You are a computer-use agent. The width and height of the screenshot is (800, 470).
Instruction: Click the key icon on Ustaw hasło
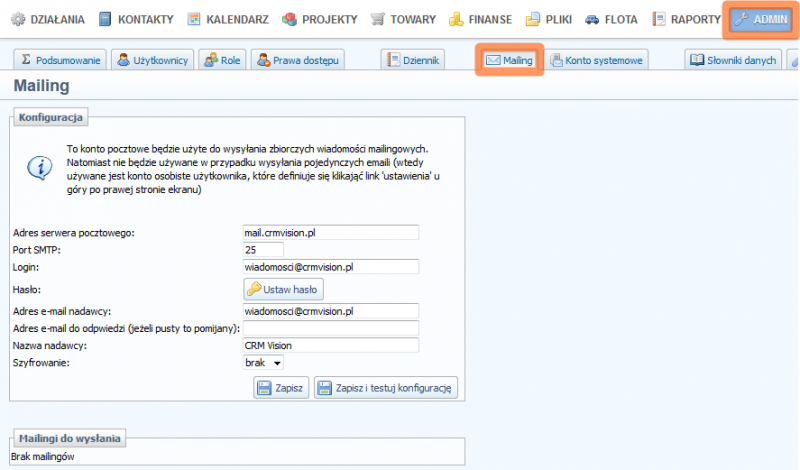(x=254, y=289)
